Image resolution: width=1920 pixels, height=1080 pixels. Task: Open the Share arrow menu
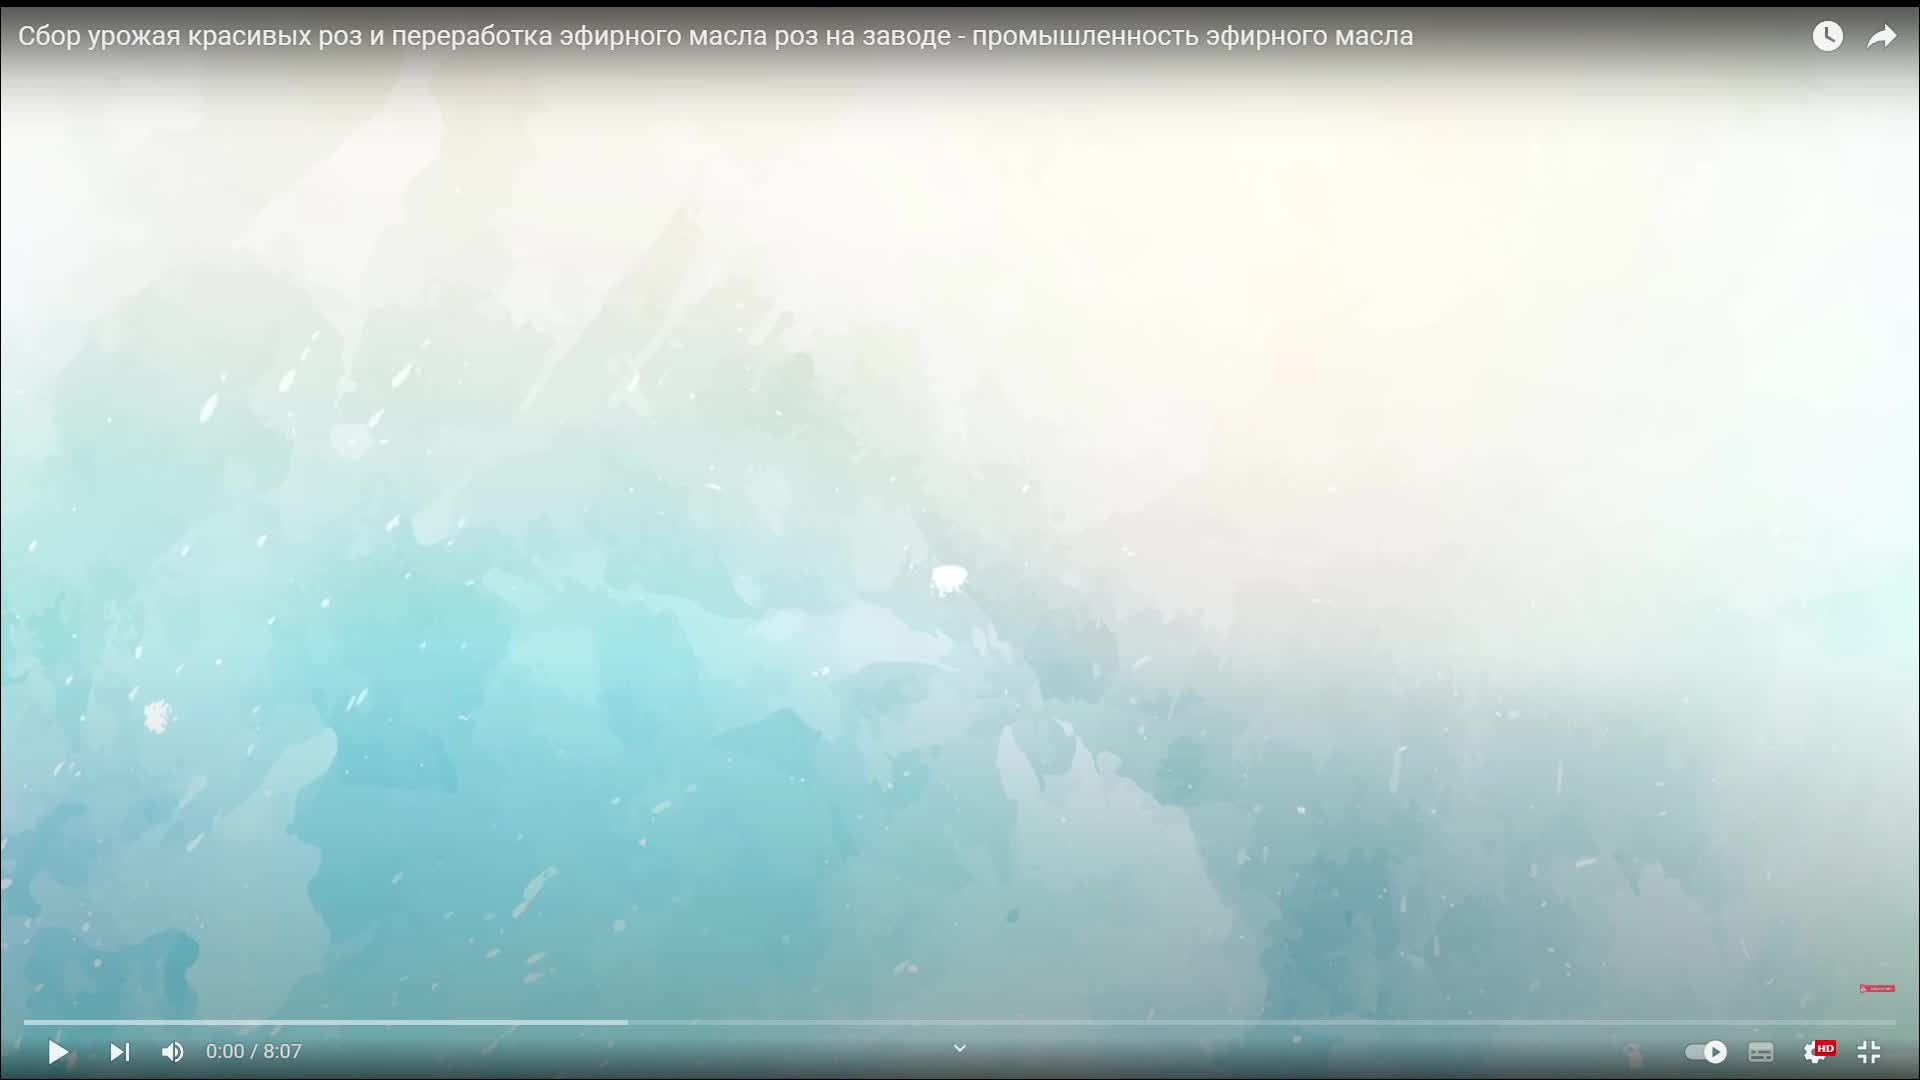point(1881,37)
